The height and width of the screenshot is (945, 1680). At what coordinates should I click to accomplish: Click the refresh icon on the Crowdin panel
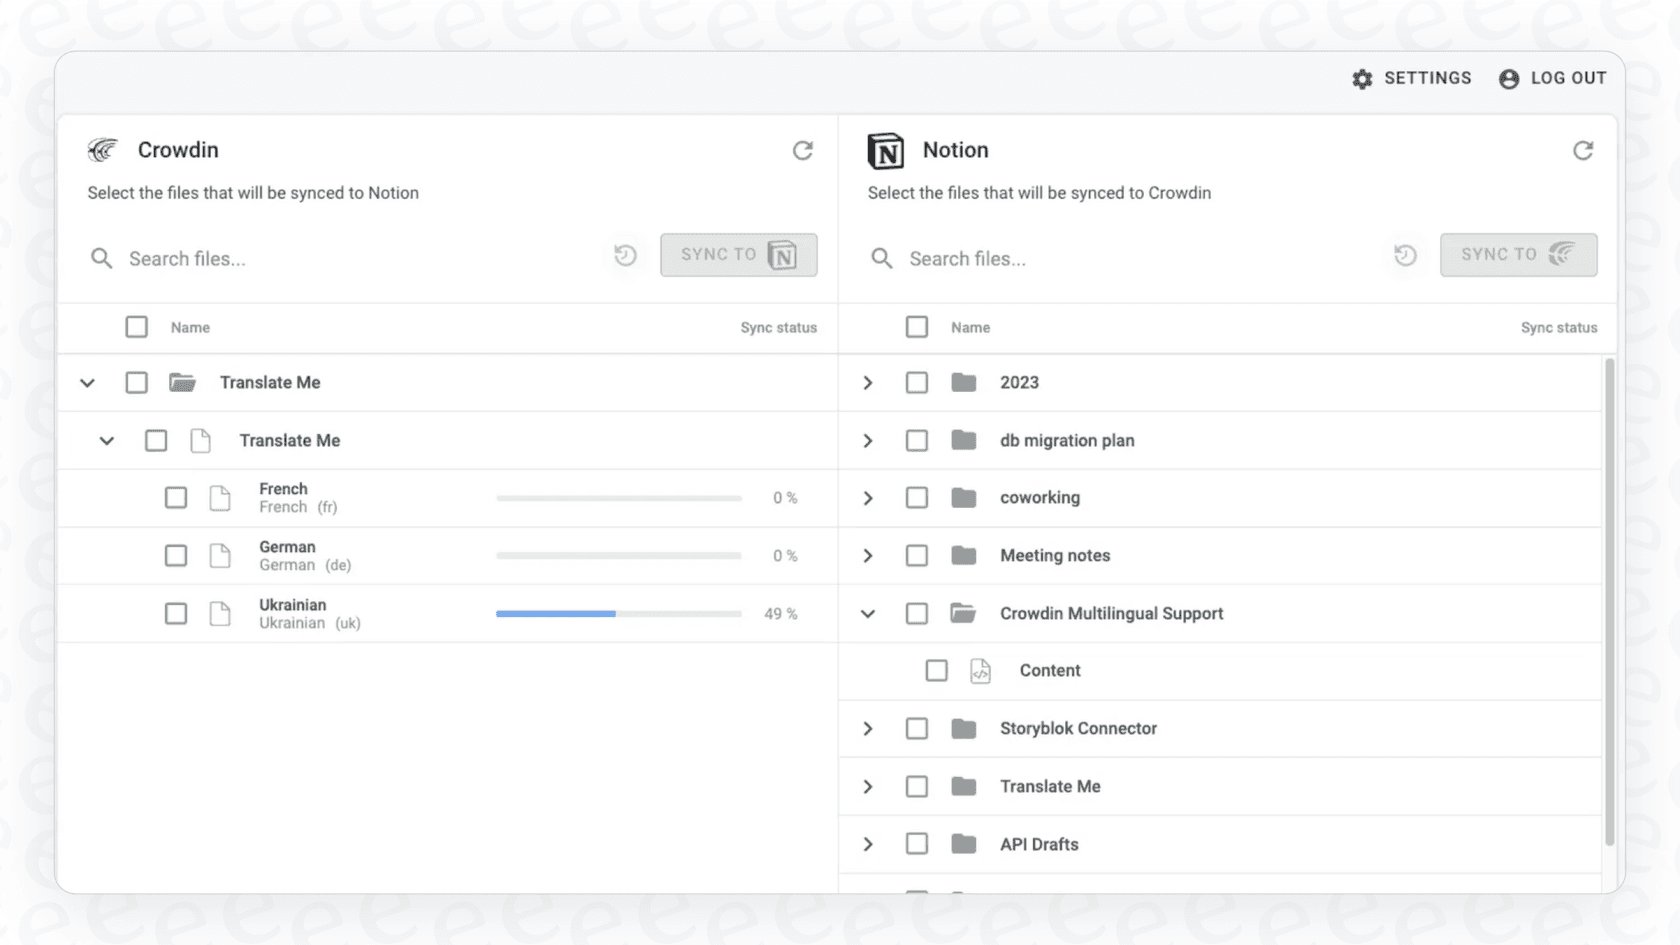[x=804, y=150]
